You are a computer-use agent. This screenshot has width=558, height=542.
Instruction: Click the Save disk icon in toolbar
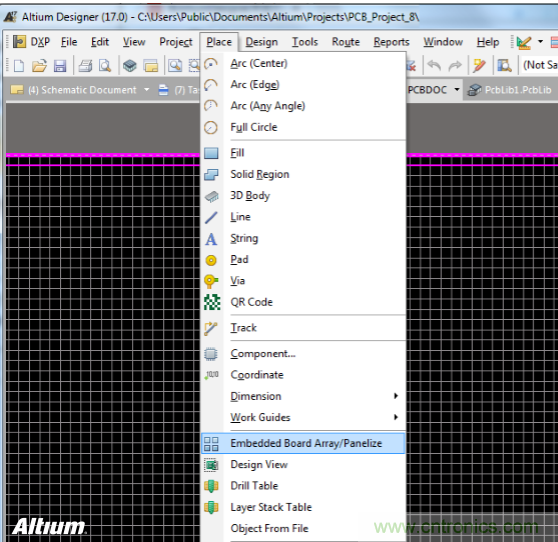coord(60,65)
